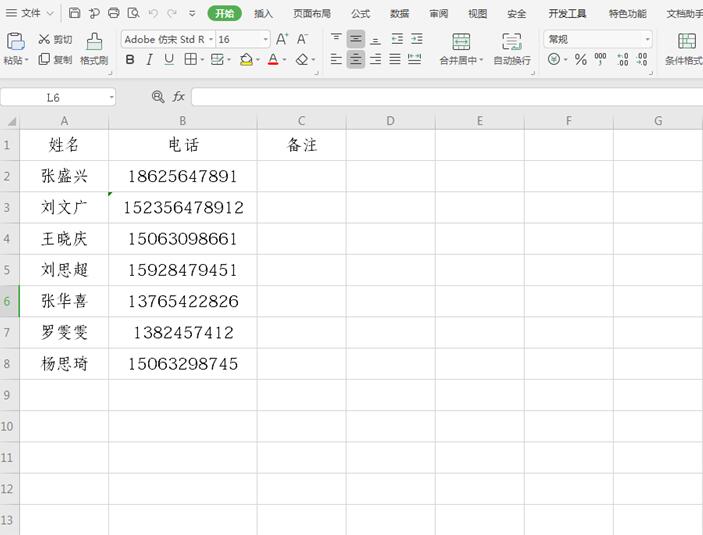Switch to the 公式 tab
Viewport: 703px width, 535px height.
coord(360,13)
